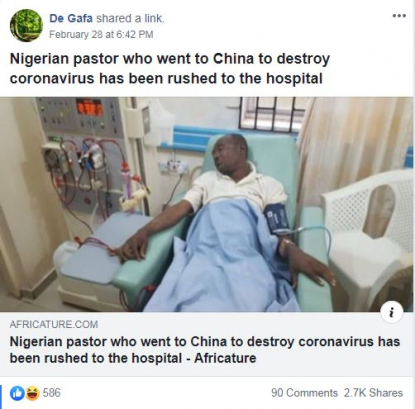This screenshot has height=409, width=415.
Task: Click the Haha laughing reaction icon
Action: [x=33, y=393]
